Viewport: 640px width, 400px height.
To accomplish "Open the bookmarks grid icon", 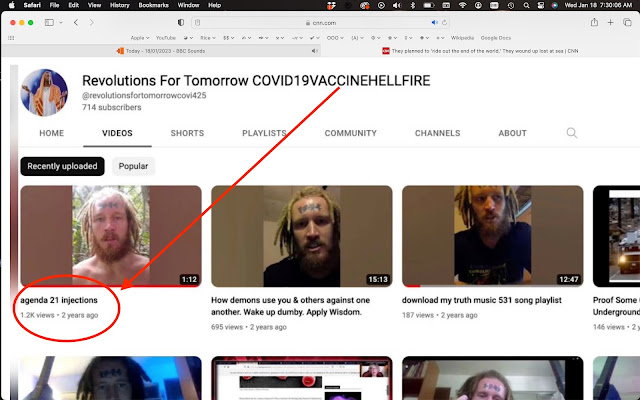I will pyautogui.click(x=11, y=38).
